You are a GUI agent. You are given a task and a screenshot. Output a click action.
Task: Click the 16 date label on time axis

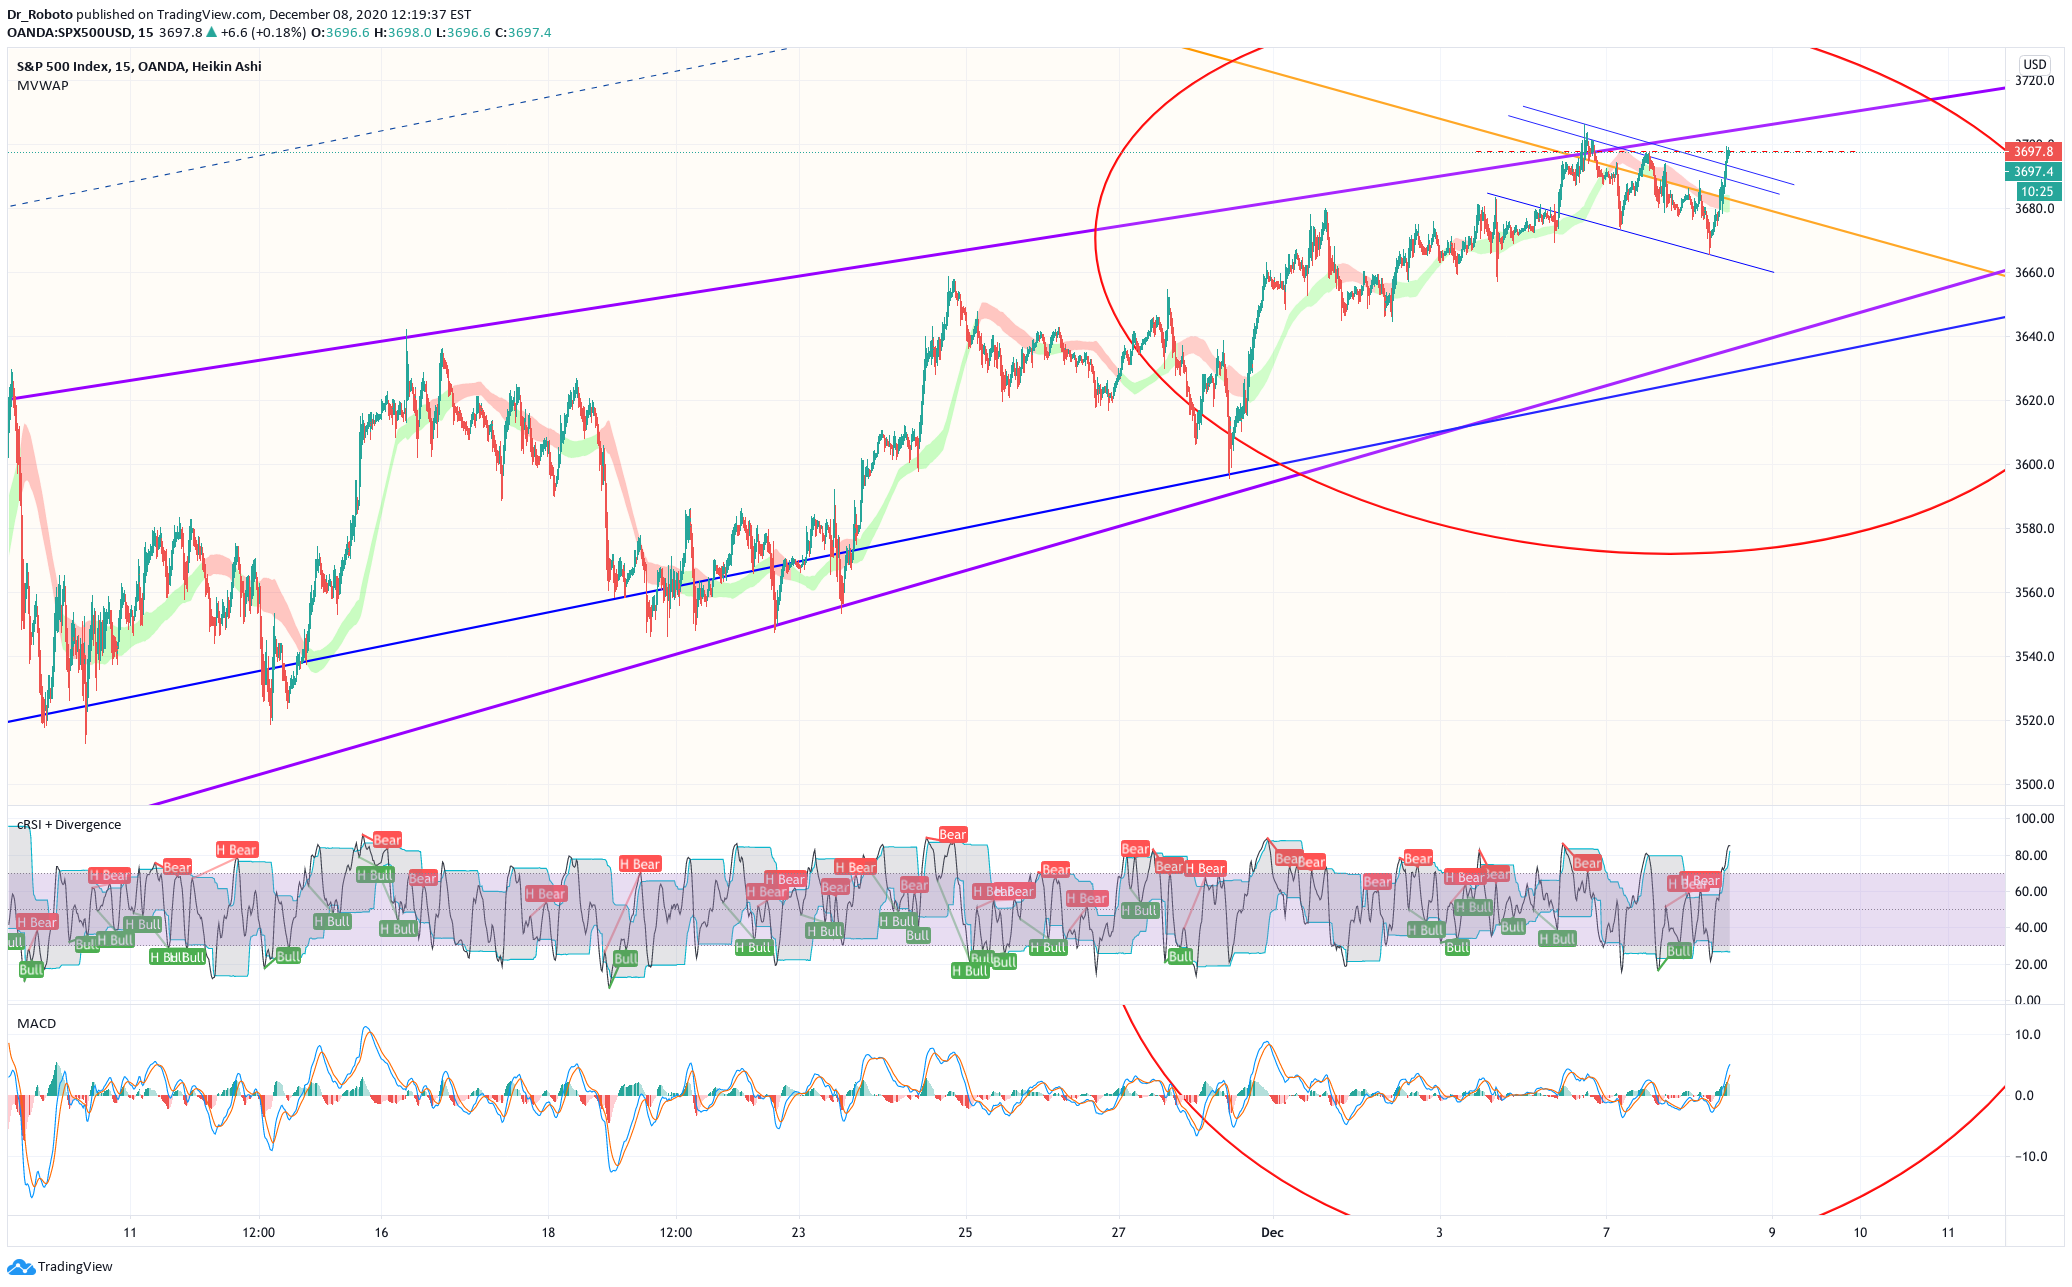[381, 1233]
